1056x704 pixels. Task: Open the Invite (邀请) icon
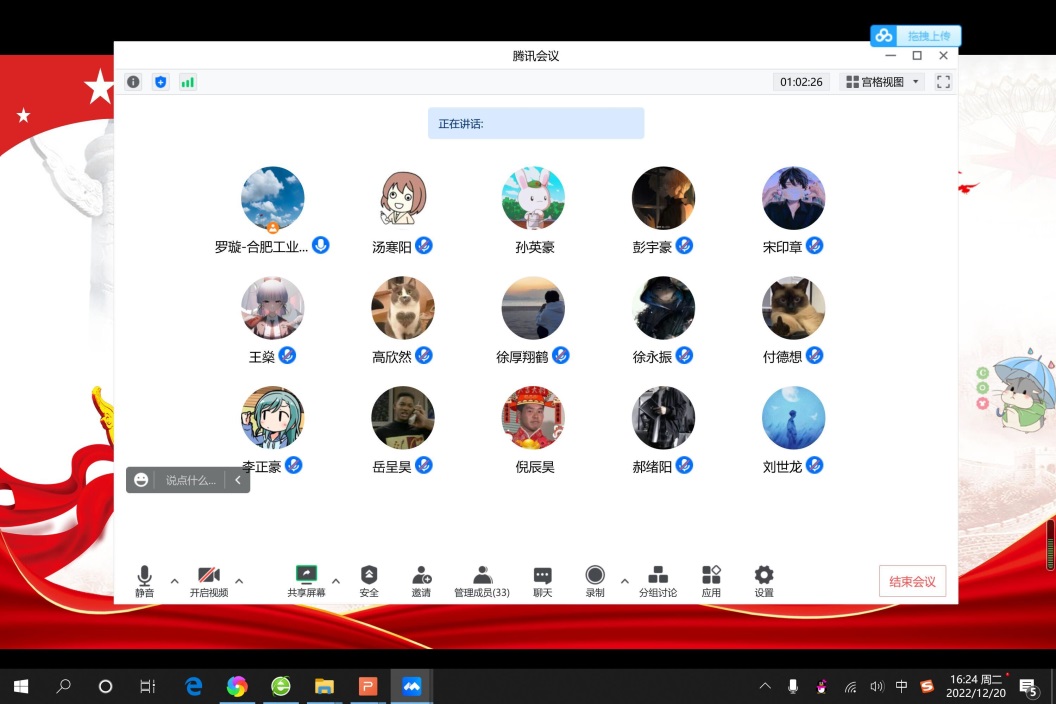421,580
